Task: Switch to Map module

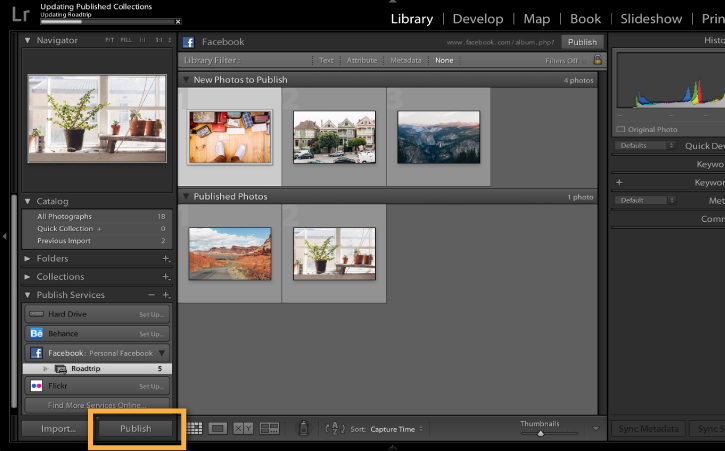Action: point(536,19)
